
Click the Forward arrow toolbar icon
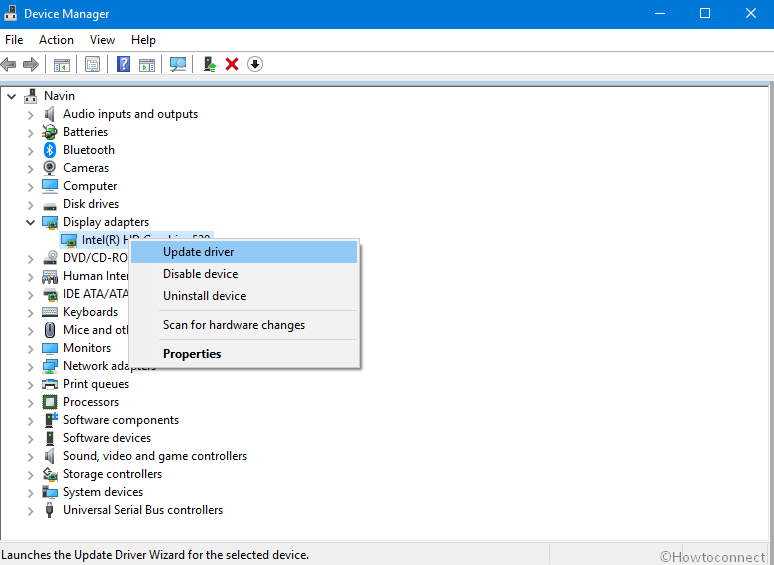tap(31, 64)
